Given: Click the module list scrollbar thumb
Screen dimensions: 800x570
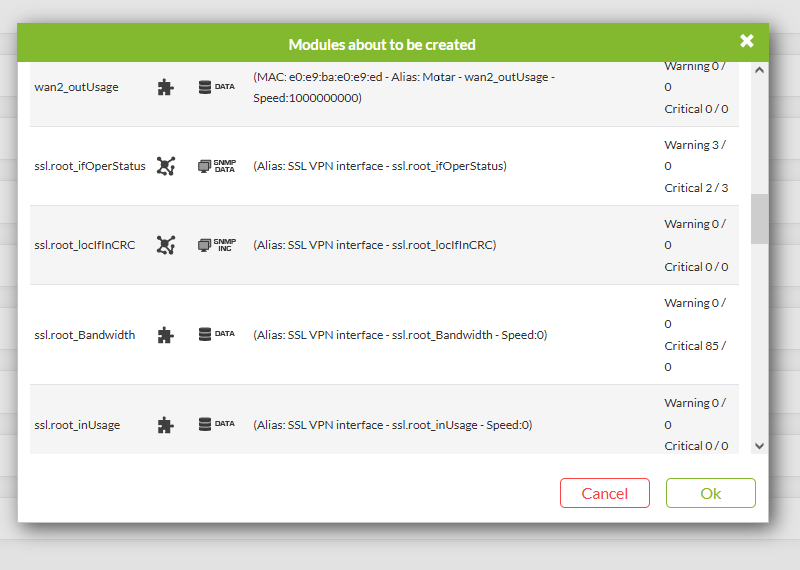Looking at the screenshot, I should pyautogui.click(x=759, y=219).
